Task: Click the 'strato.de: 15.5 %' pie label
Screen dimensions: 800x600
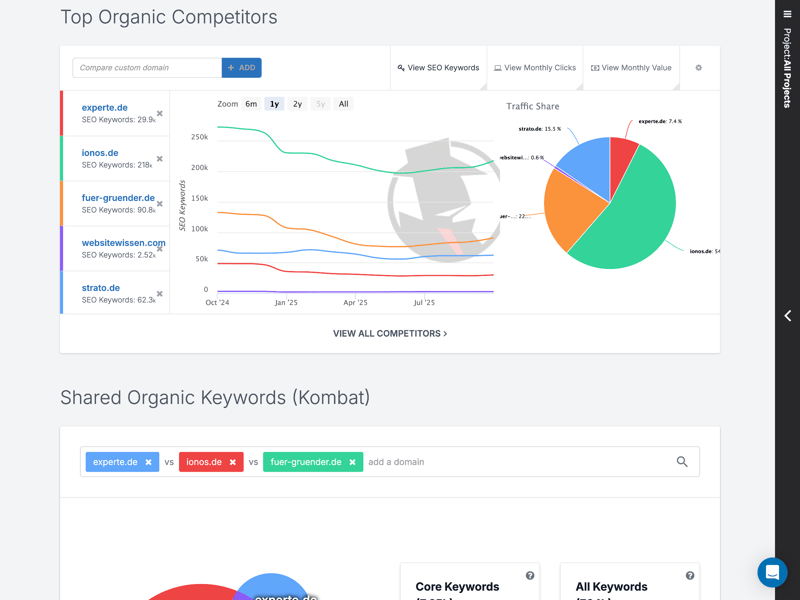Action: 539,129
